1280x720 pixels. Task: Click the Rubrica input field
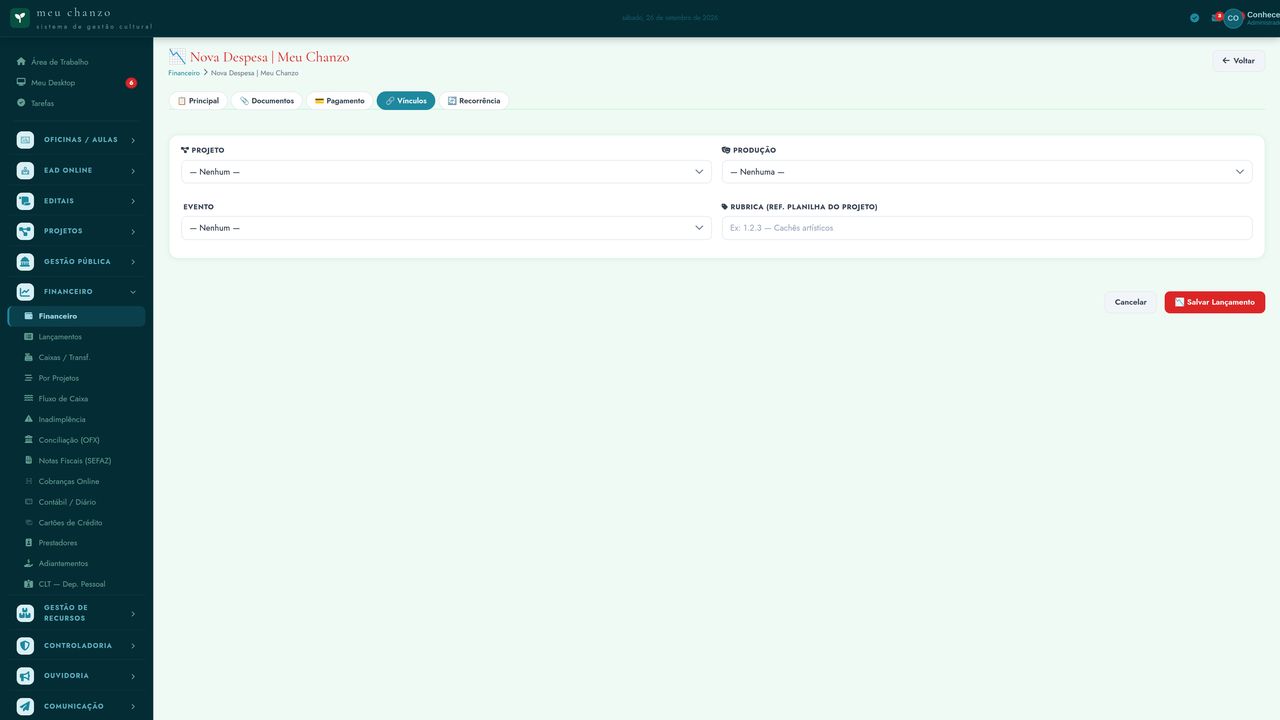click(x=987, y=228)
